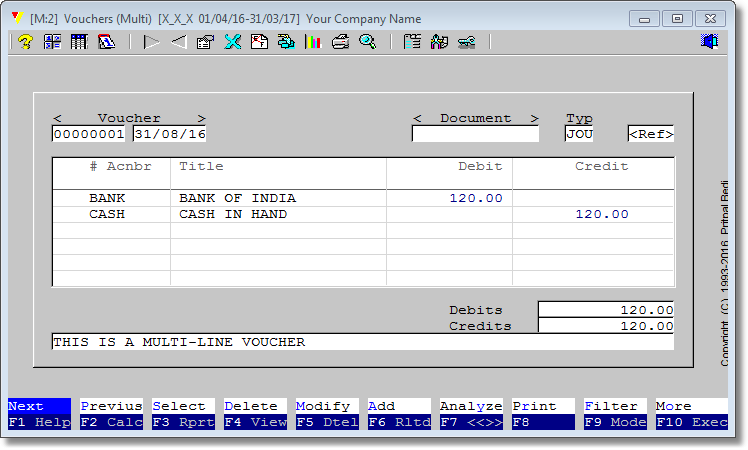Click the F9 Mode function key

pos(615,422)
